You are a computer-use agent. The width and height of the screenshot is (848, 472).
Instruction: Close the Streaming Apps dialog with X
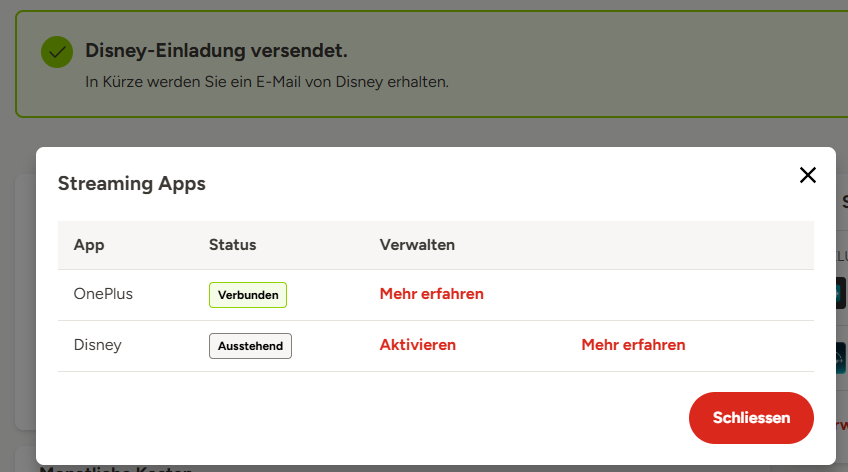coord(808,175)
